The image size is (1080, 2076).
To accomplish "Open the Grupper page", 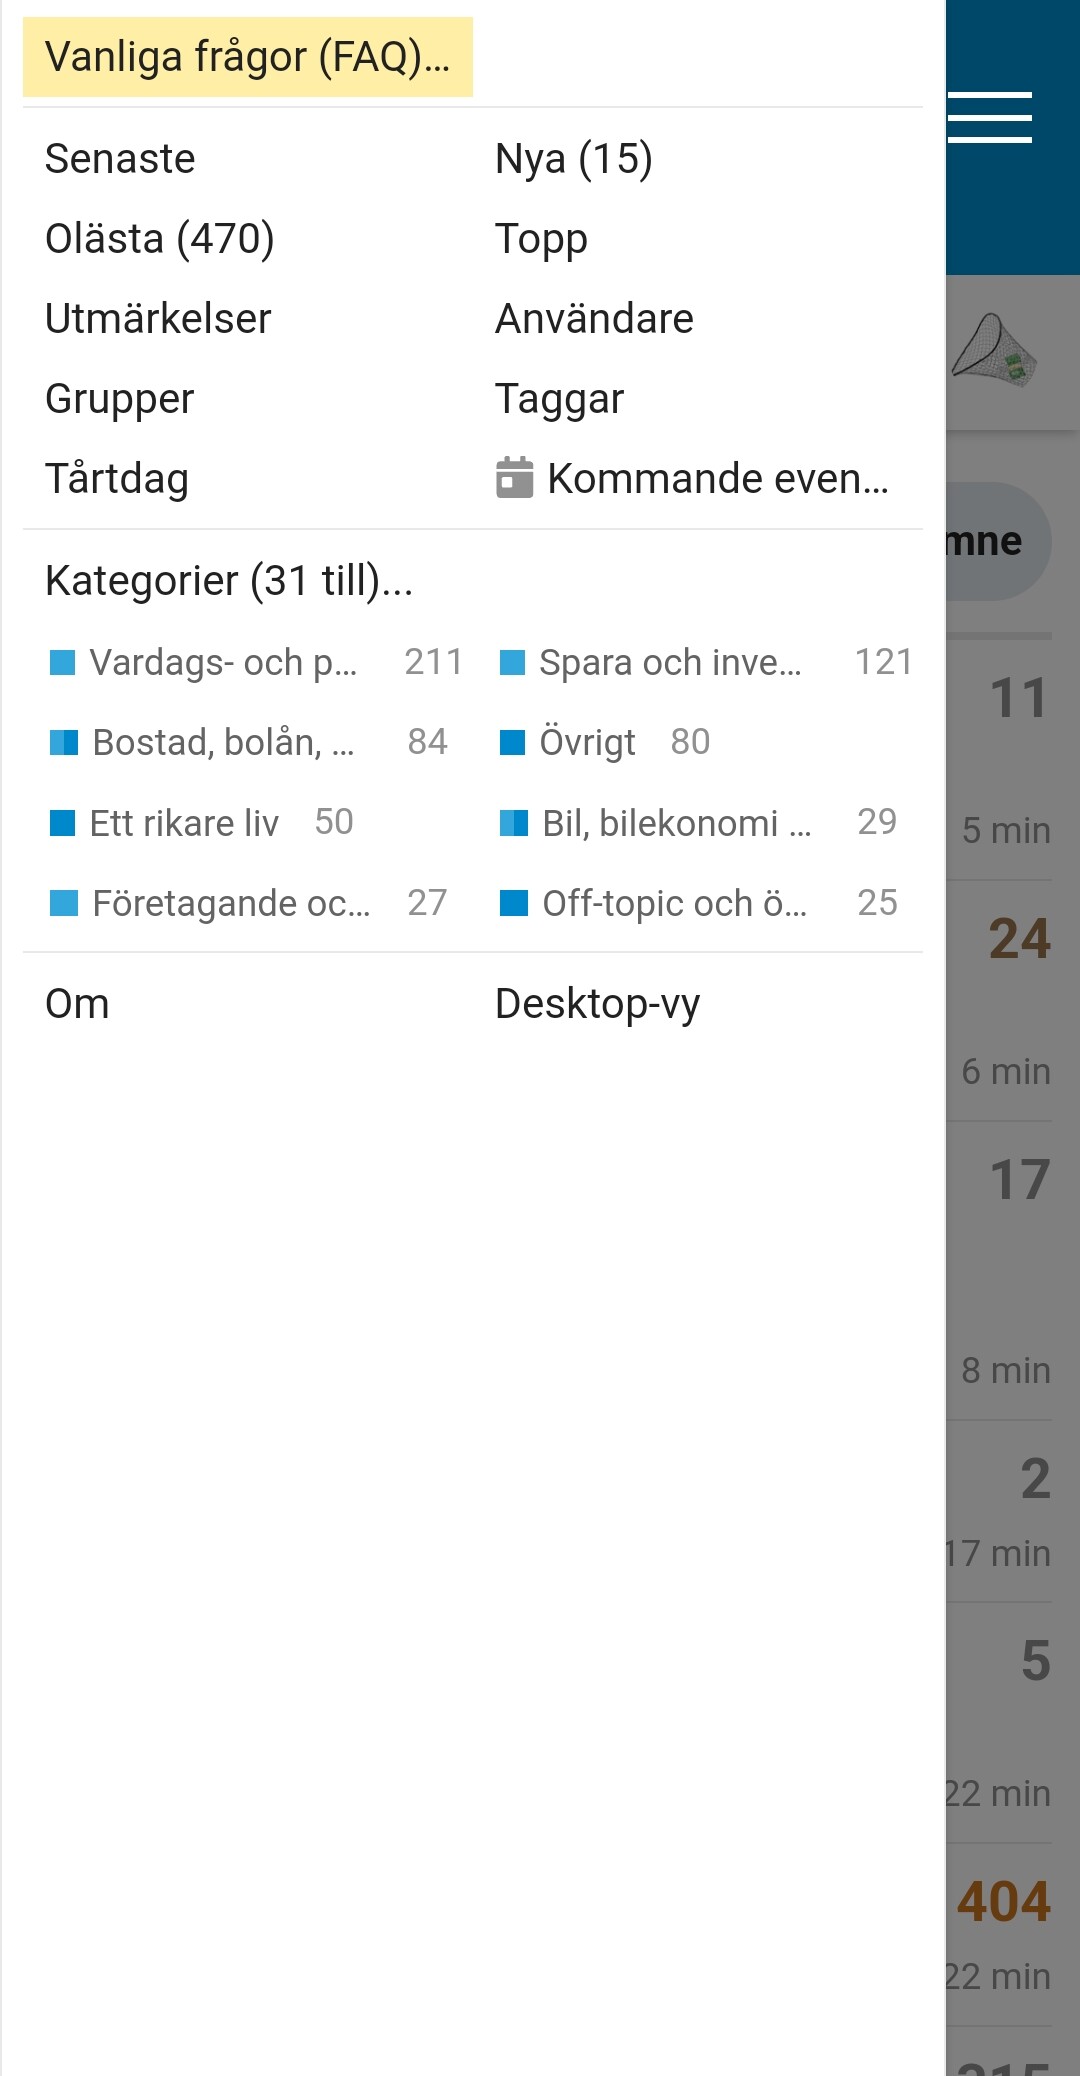I will [x=119, y=399].
